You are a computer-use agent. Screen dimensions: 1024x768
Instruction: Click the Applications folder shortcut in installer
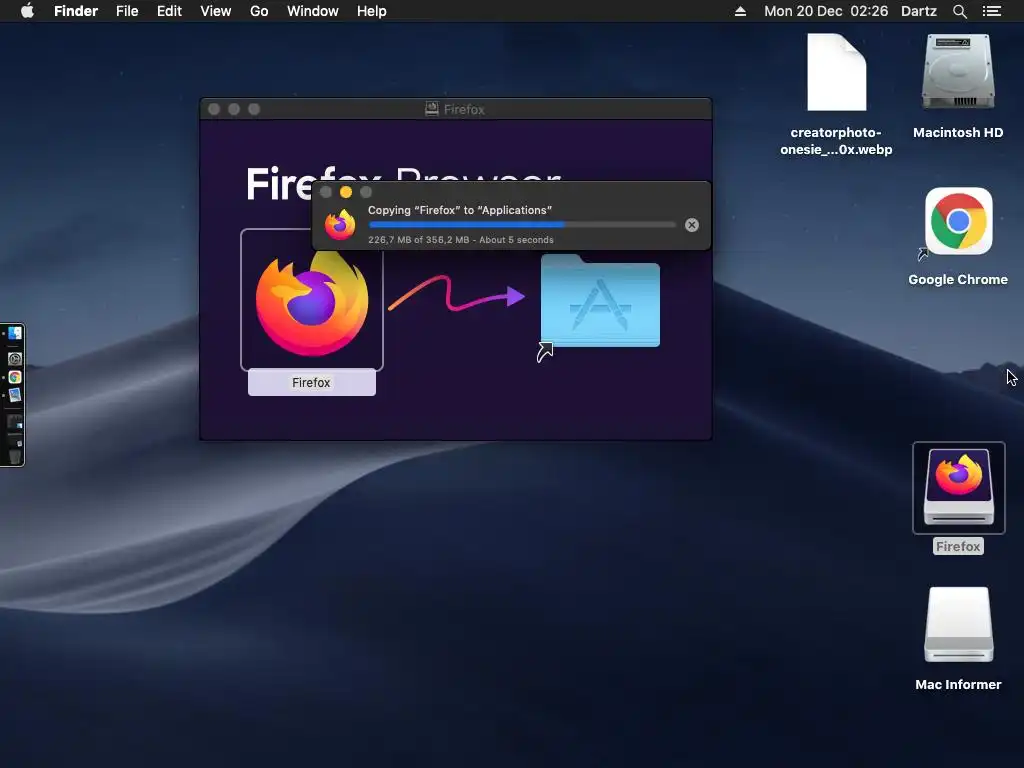(600, 301)
